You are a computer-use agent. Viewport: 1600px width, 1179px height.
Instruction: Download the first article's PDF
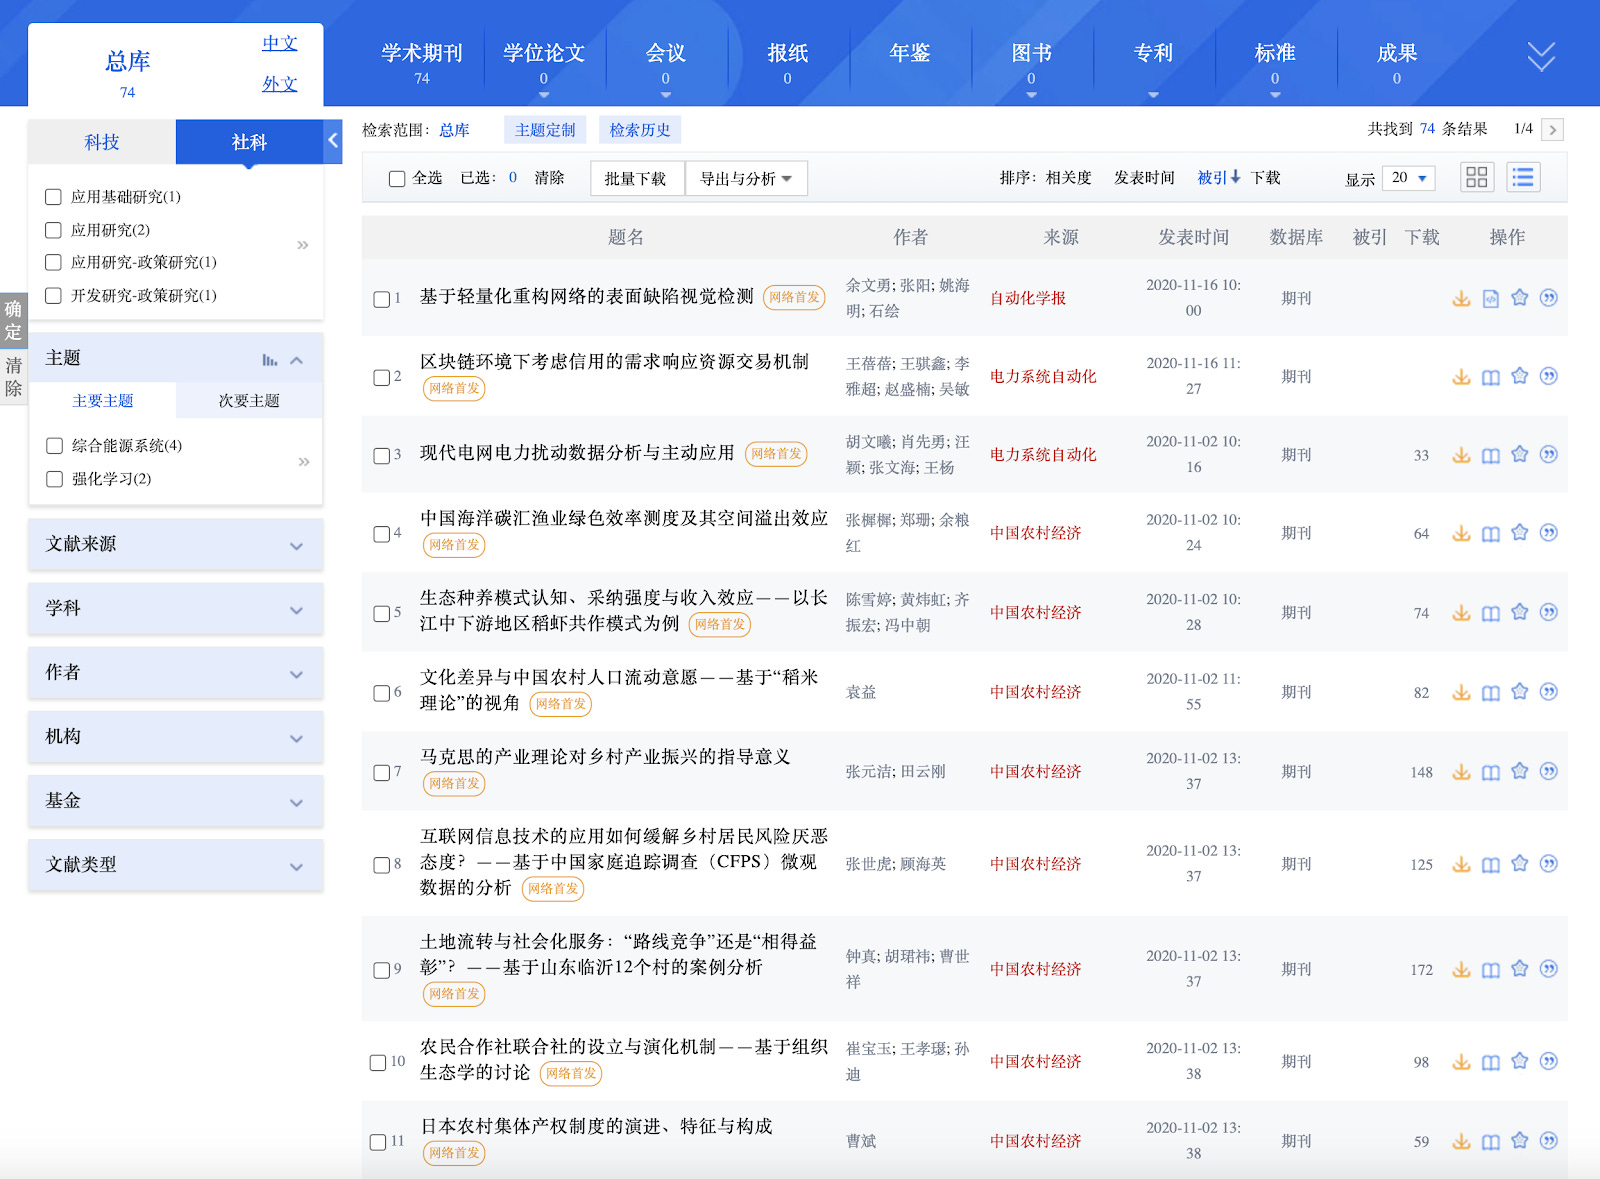click(x=1461, y=297)
